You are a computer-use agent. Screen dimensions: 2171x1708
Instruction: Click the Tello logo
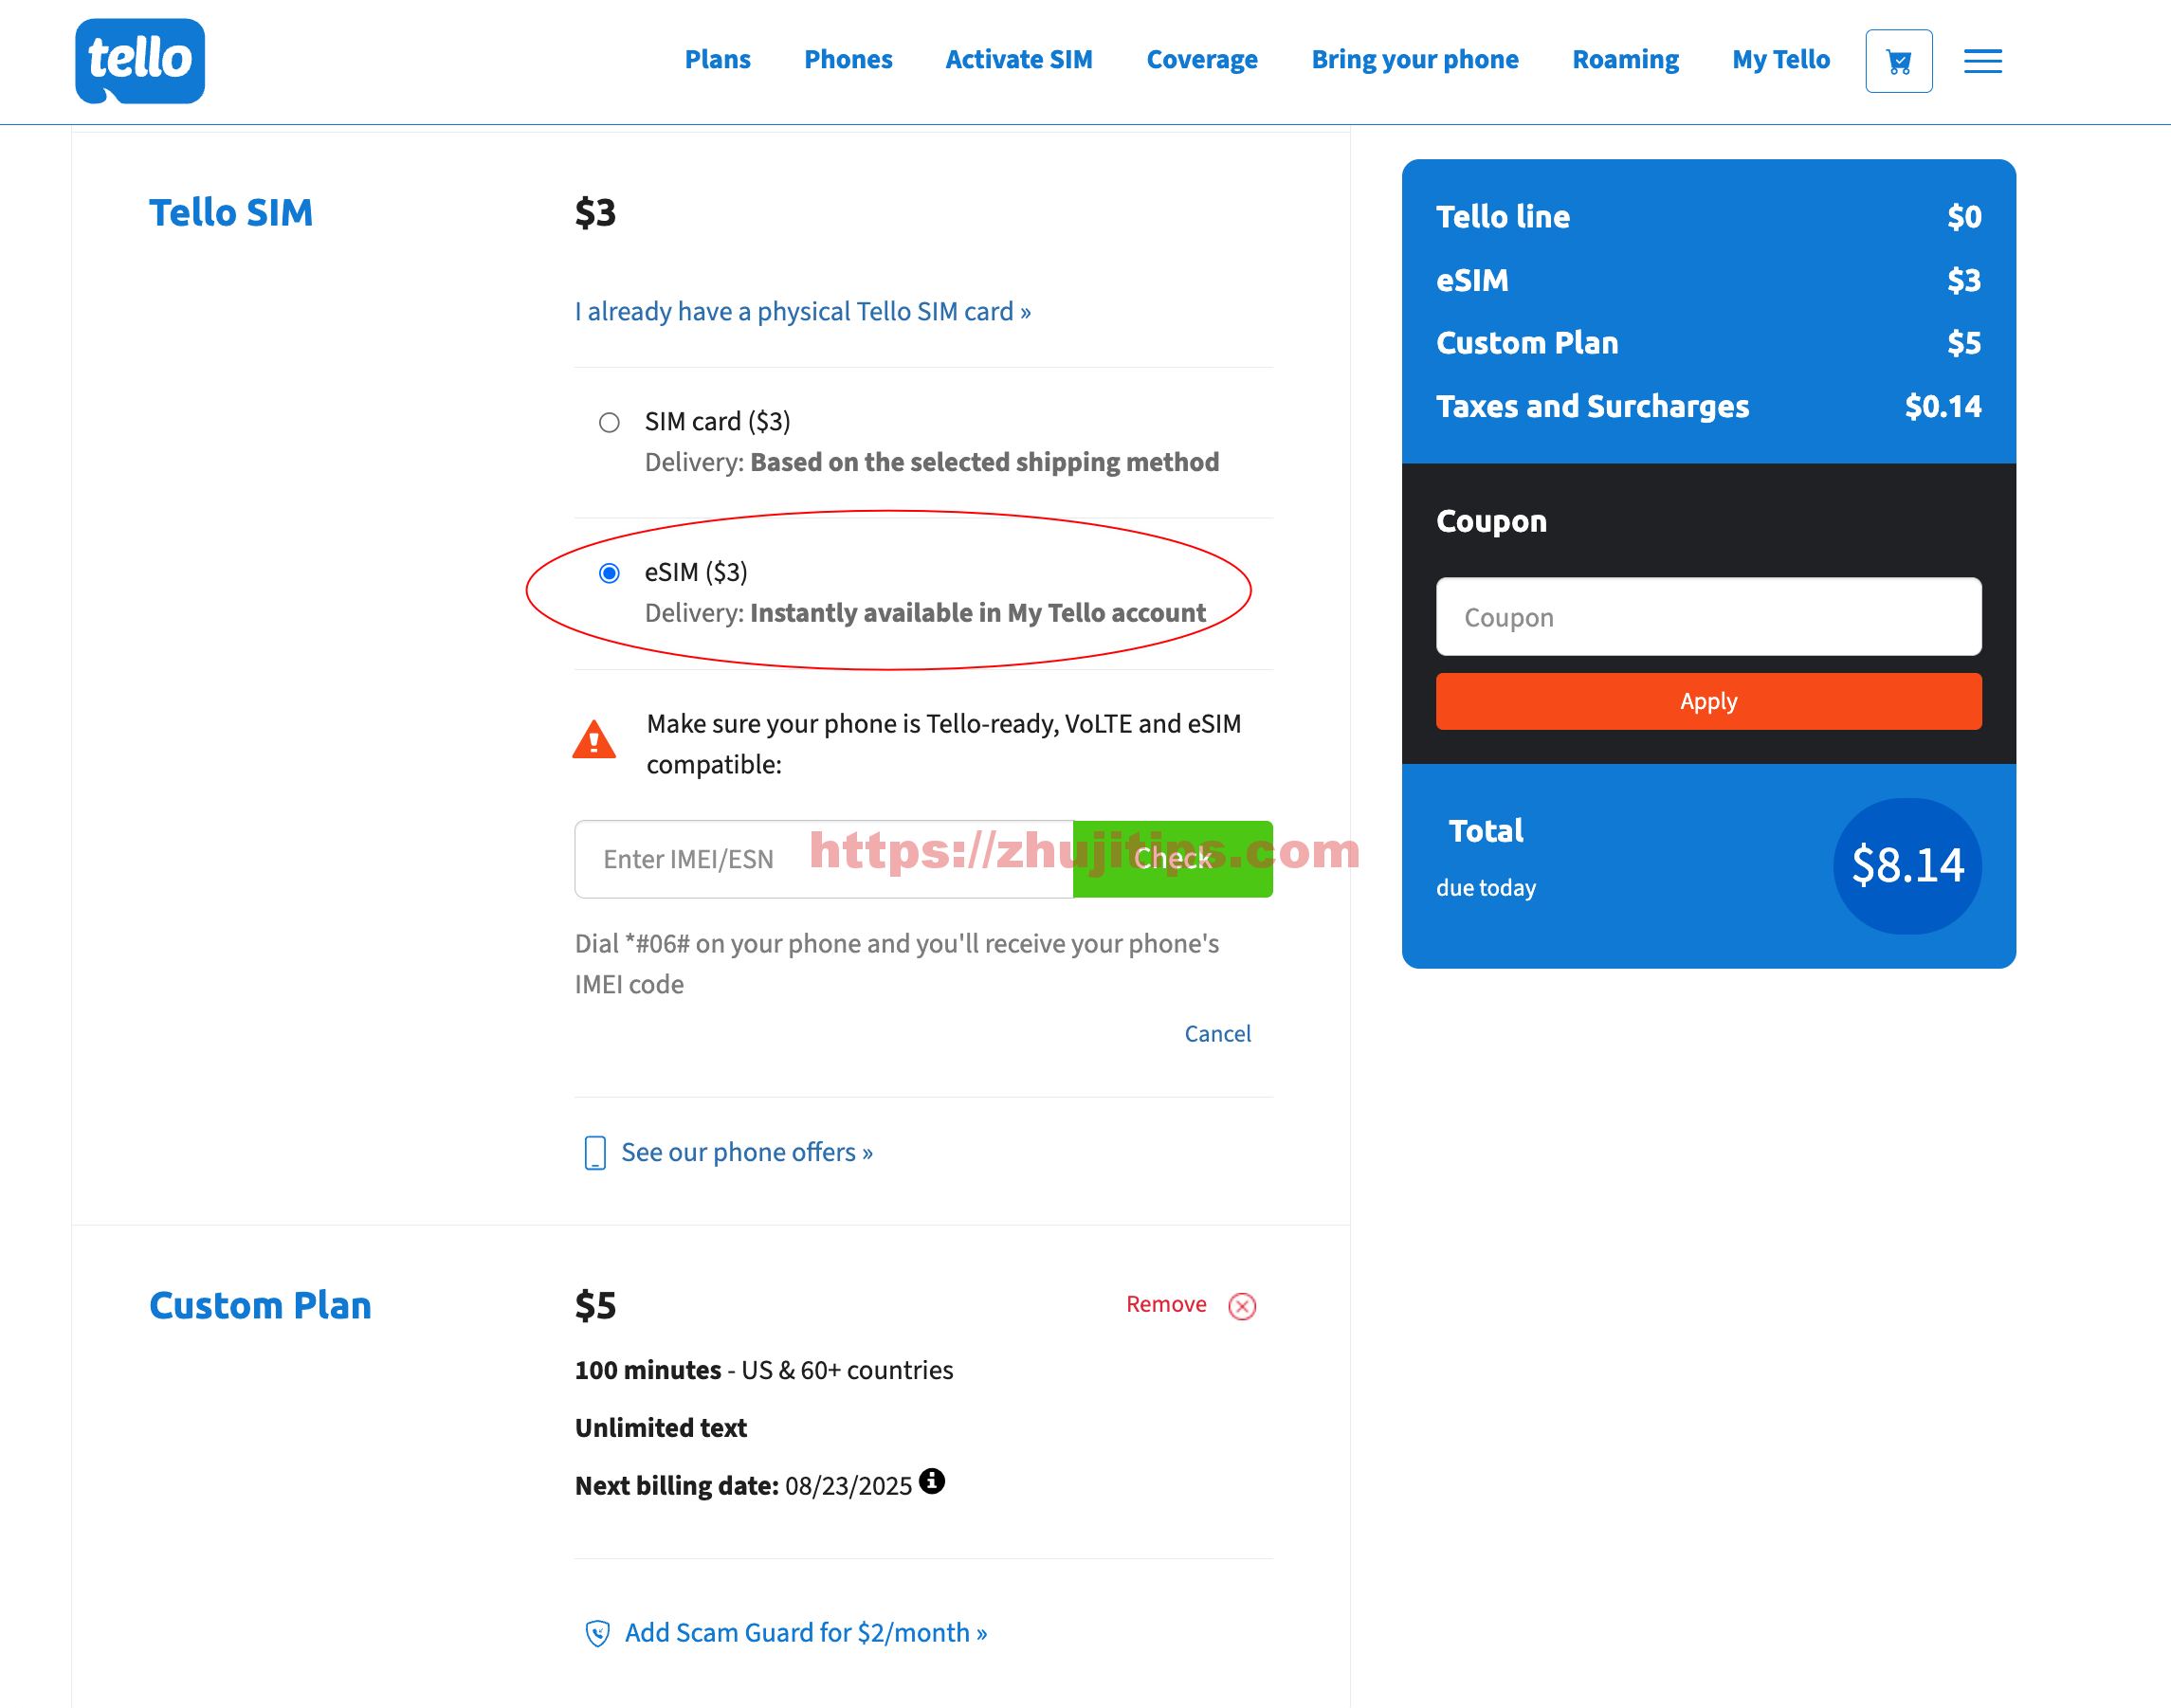click(x=140, y=61)
